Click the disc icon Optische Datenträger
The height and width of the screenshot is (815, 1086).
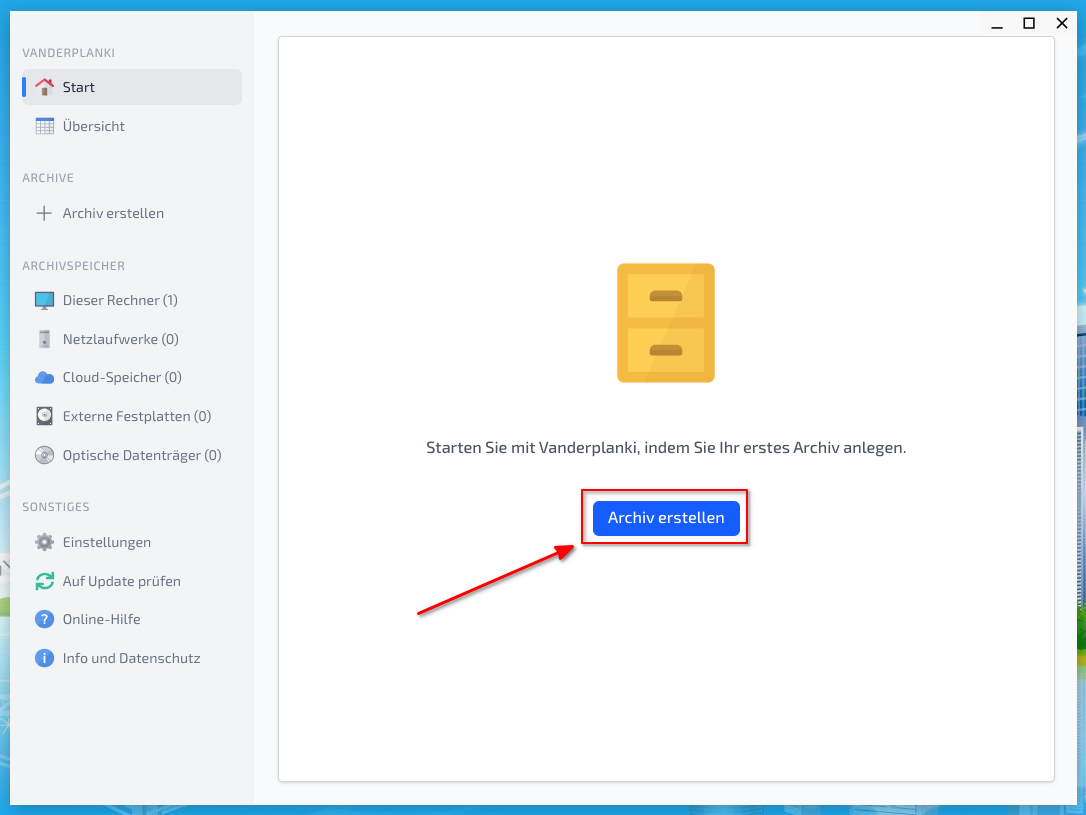tap(44, 455)
